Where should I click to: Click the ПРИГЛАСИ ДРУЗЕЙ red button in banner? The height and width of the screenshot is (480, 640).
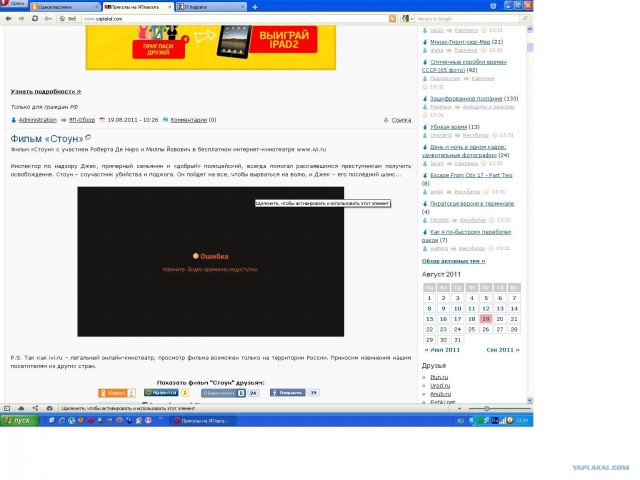click(x=158, y=49)
